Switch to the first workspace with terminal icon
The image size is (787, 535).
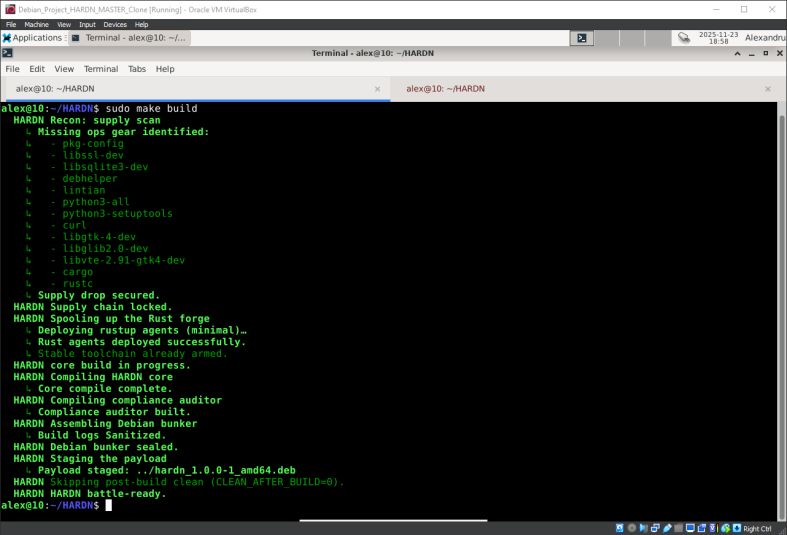click(x=582, y=38)
